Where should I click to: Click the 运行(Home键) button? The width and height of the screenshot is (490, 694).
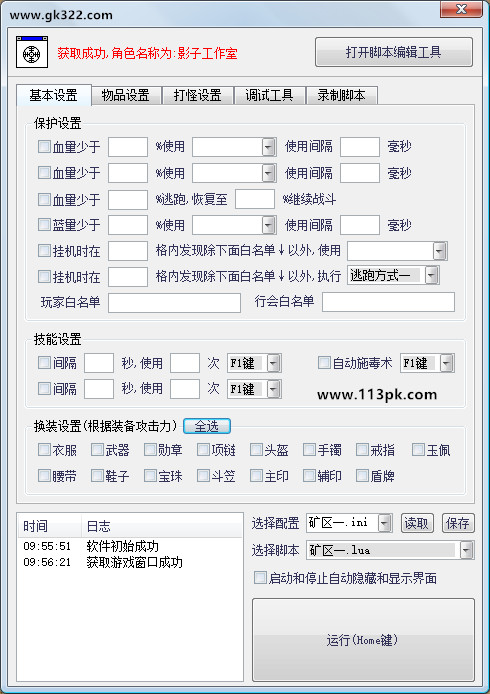coord(363,640)
